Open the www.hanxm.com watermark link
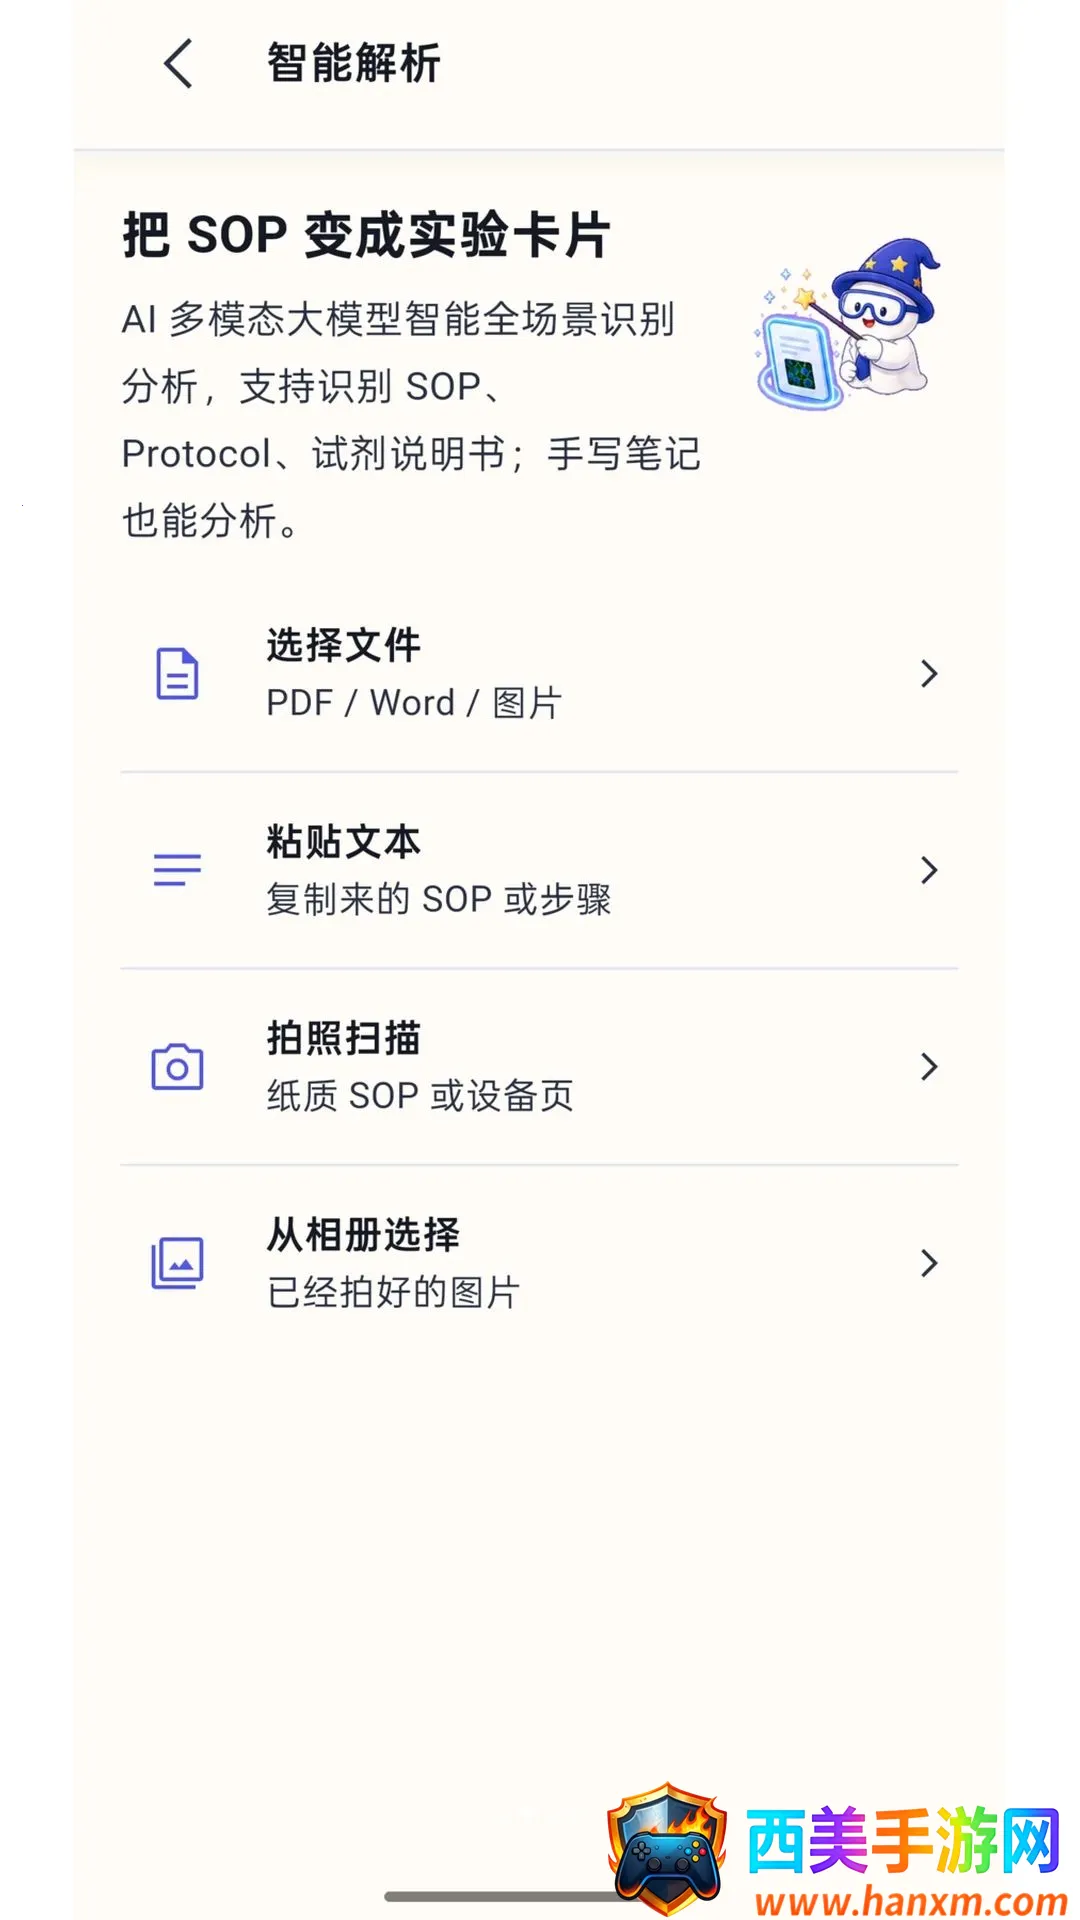This screenshot has width=1080, height=1920. pos(911,1898)
